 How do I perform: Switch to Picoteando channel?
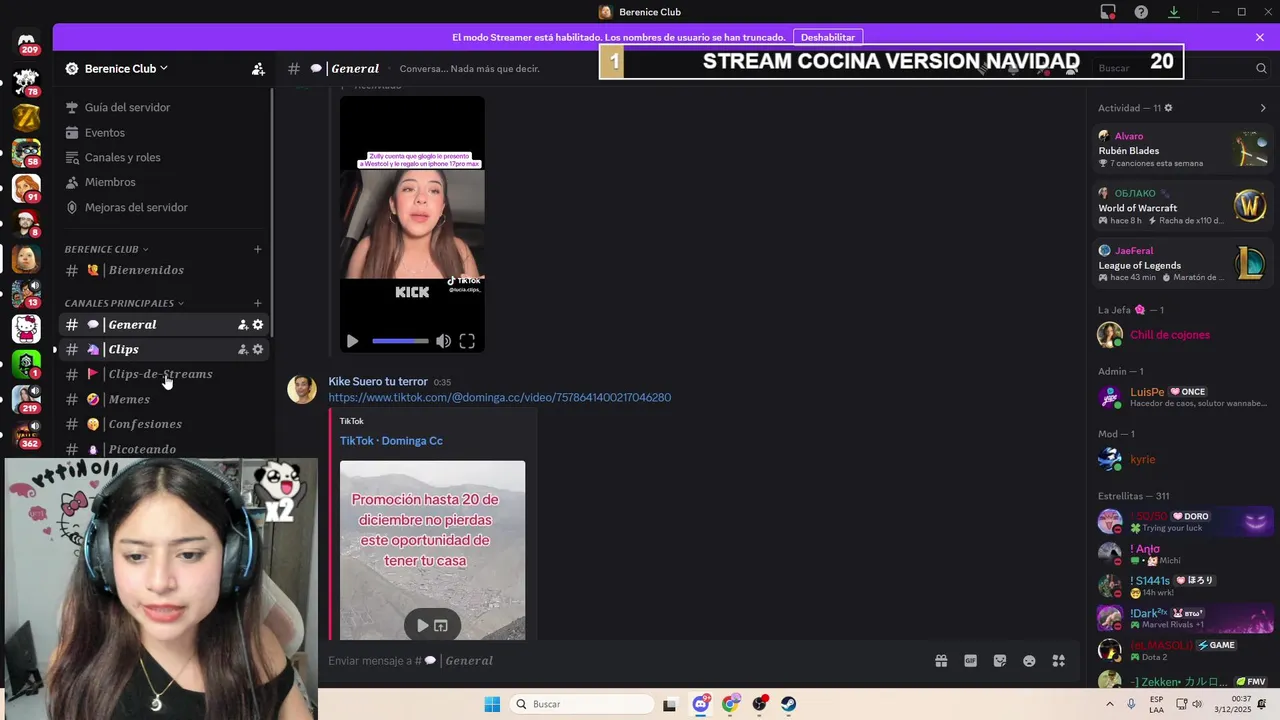165,449
